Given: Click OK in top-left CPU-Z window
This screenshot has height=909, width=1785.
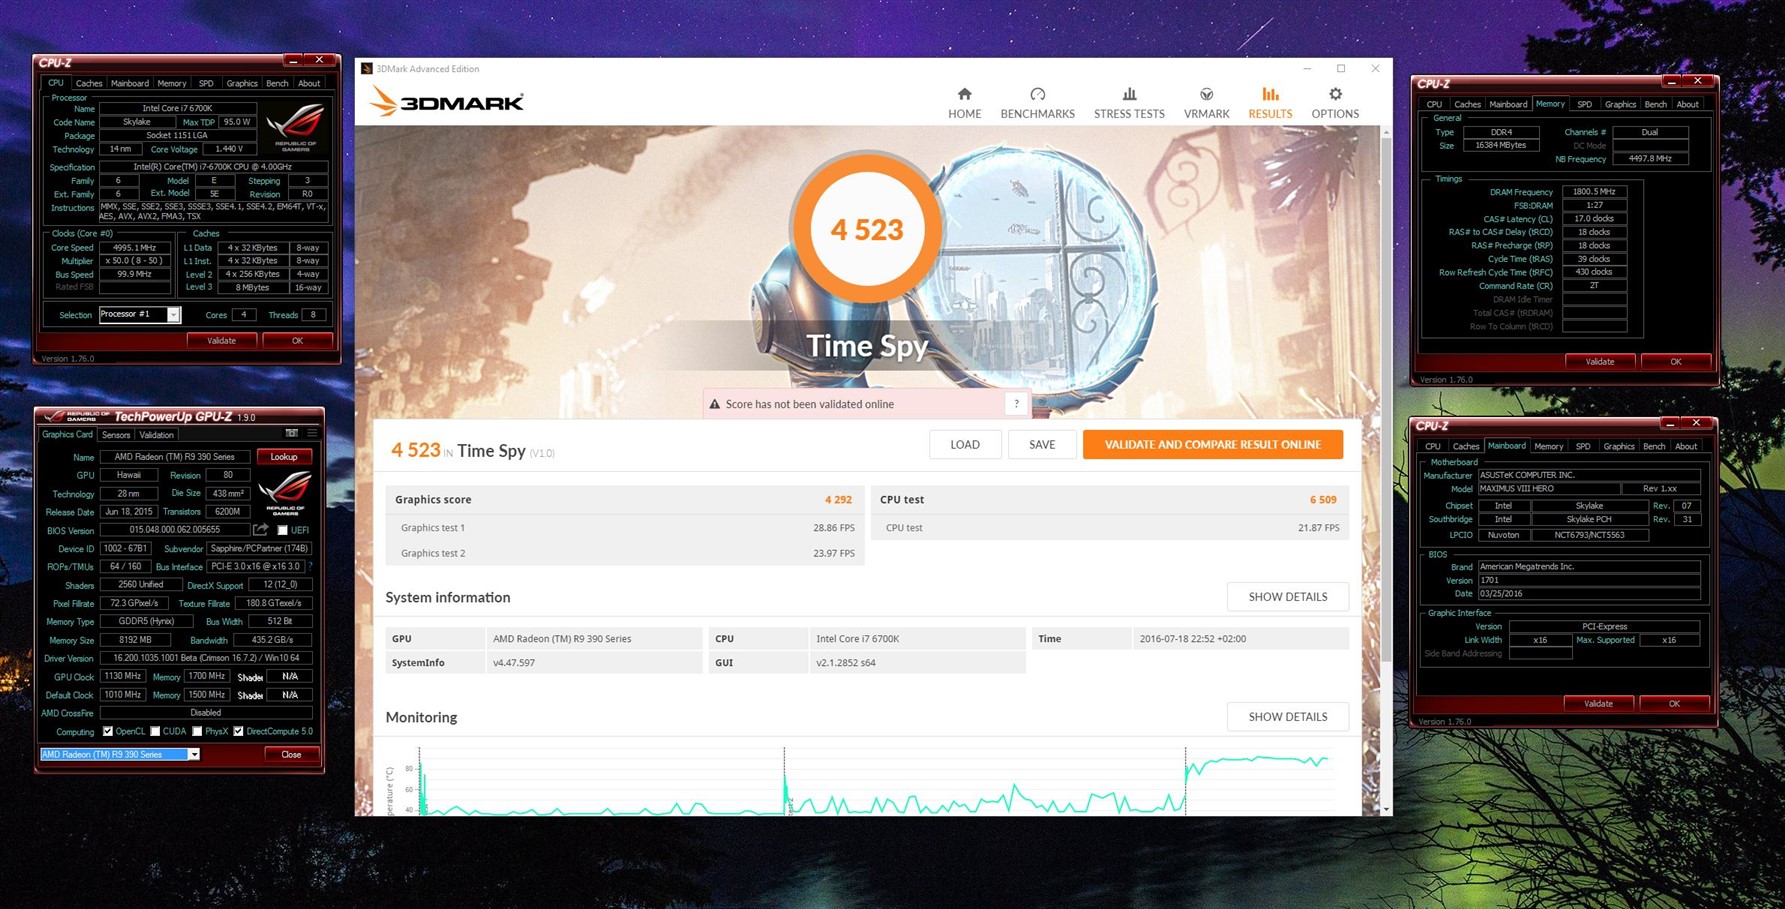Looking at the screenshot, I should coord(297,341).
